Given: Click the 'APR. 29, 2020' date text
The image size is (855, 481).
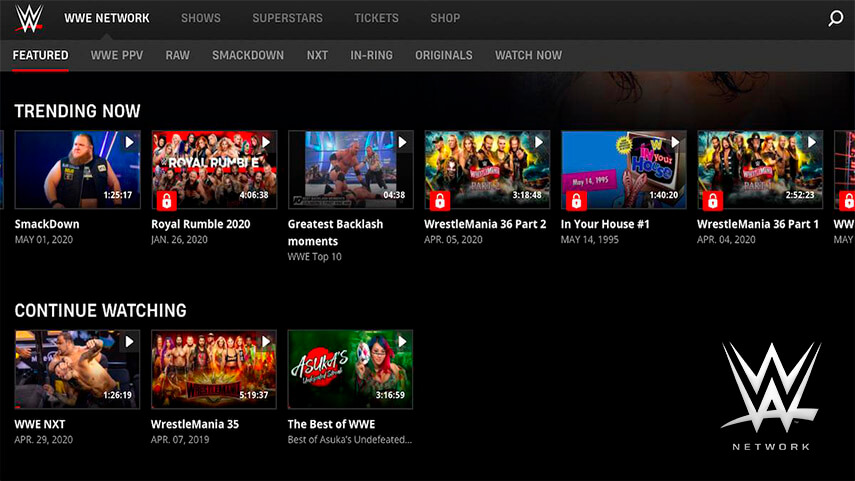Looking at the screenshot, I should (44, 439).
